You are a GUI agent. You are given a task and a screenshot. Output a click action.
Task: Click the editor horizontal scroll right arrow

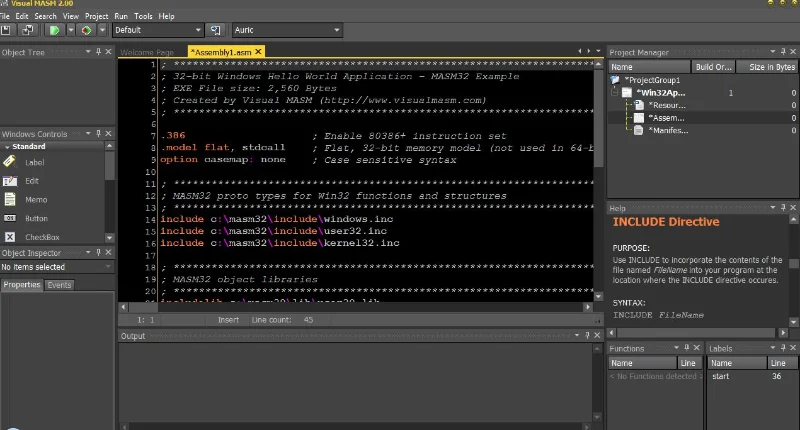tap(588, 307)
